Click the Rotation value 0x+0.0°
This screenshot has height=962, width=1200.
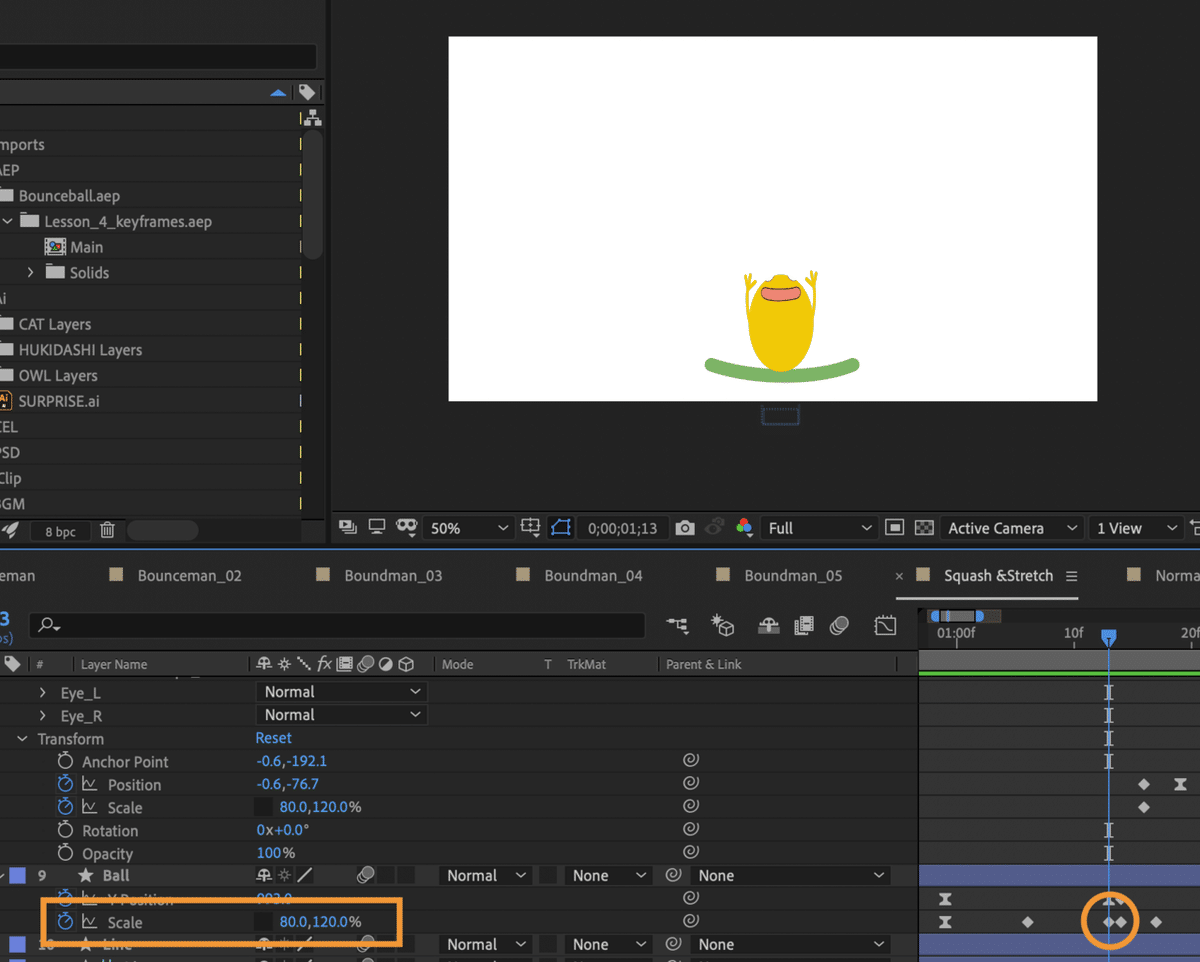pos(282,830)
